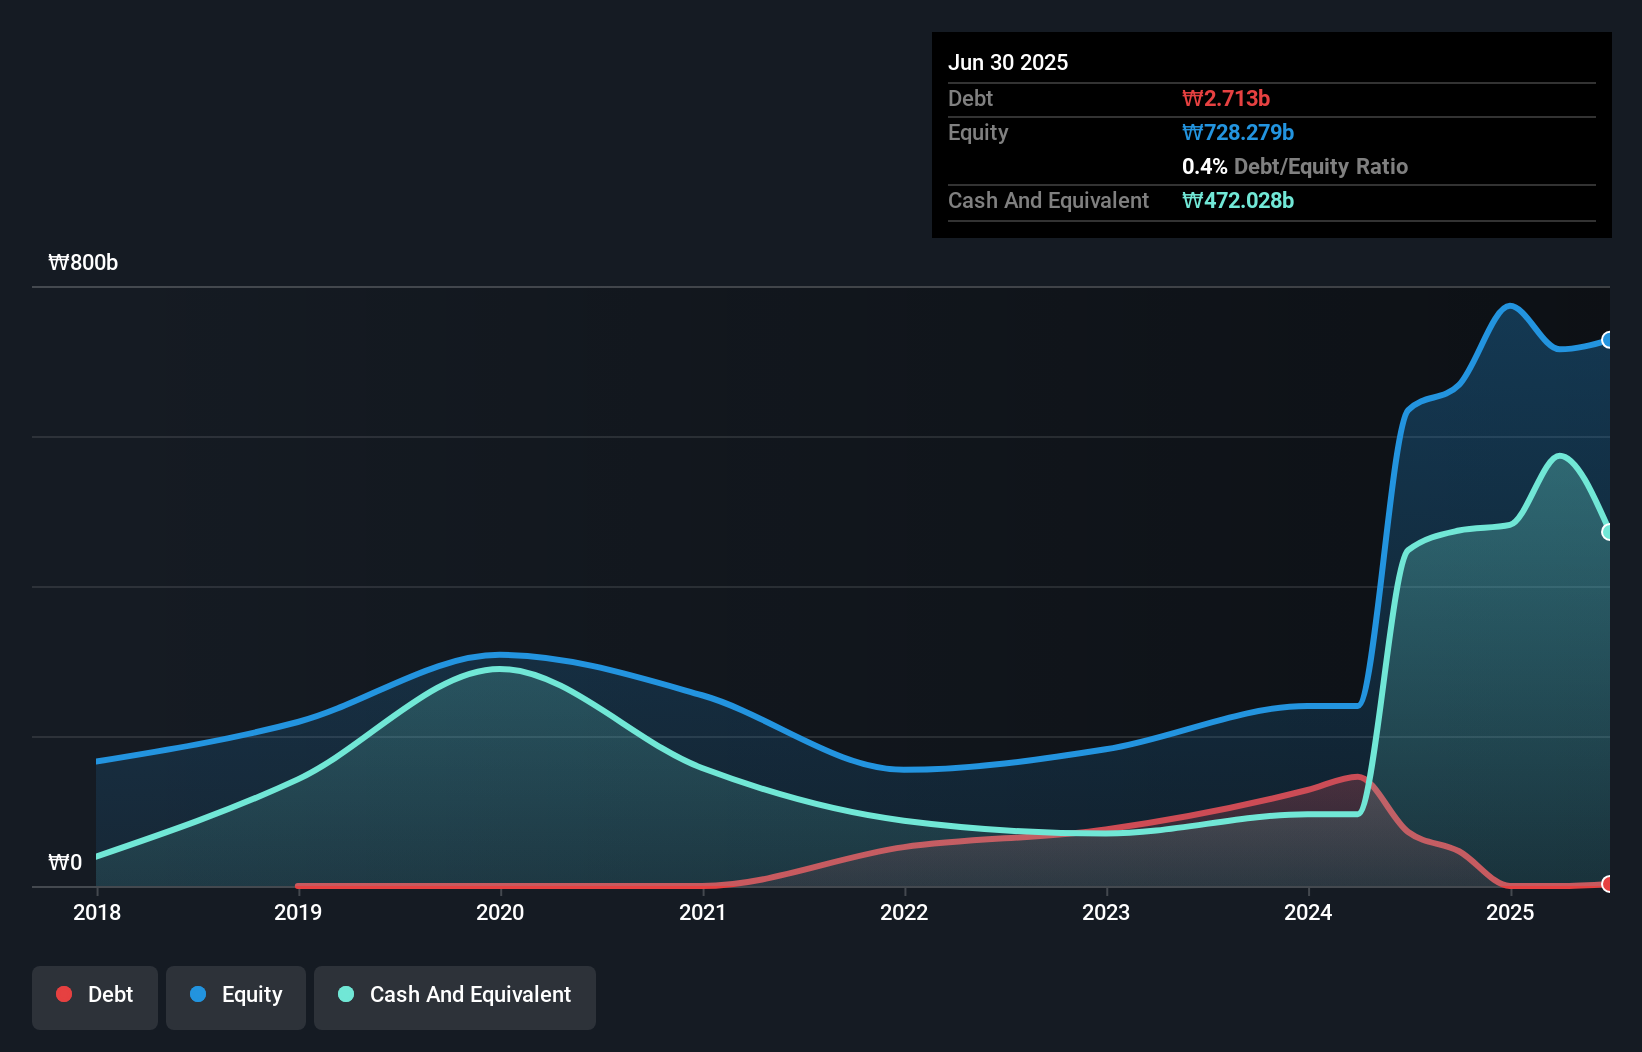Select the 2024 year label on the axis
This screenshot has width=1642, height=1052.
pyautogui.click(x=1308, y=912)
